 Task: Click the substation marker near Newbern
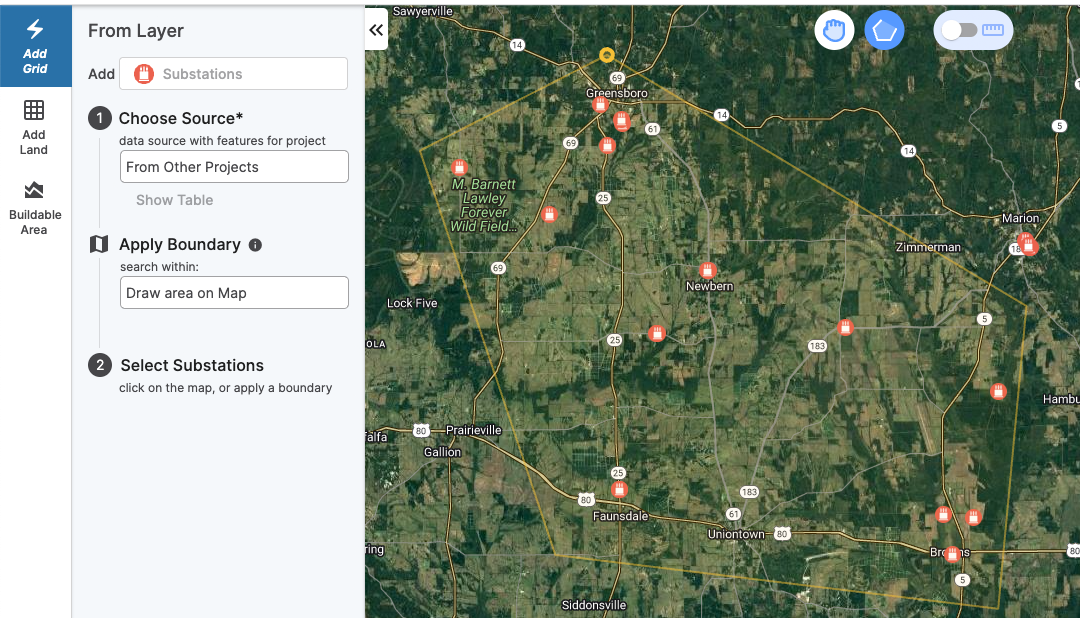point(708,270)
